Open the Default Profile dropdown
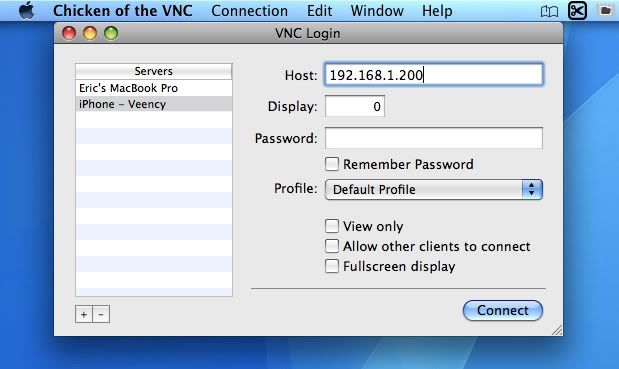This screenshot has height=369, width=619. 434,189
